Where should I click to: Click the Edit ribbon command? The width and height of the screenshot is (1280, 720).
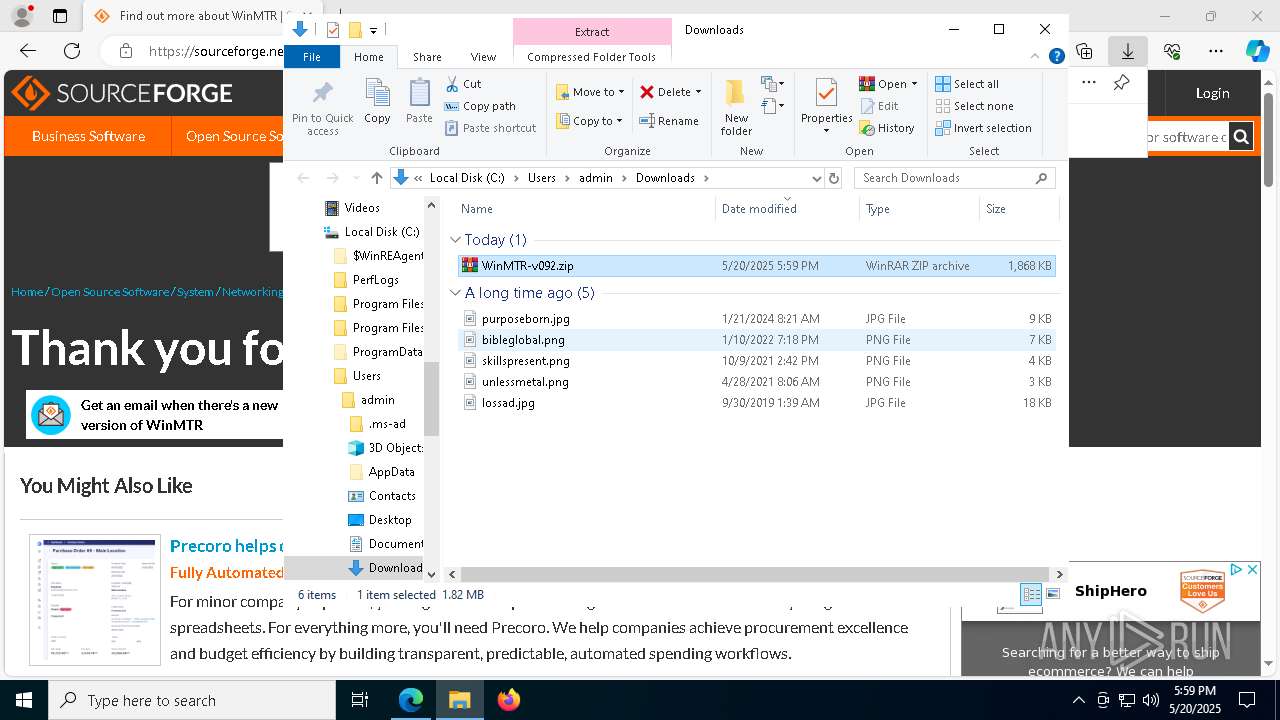[878, 106]
